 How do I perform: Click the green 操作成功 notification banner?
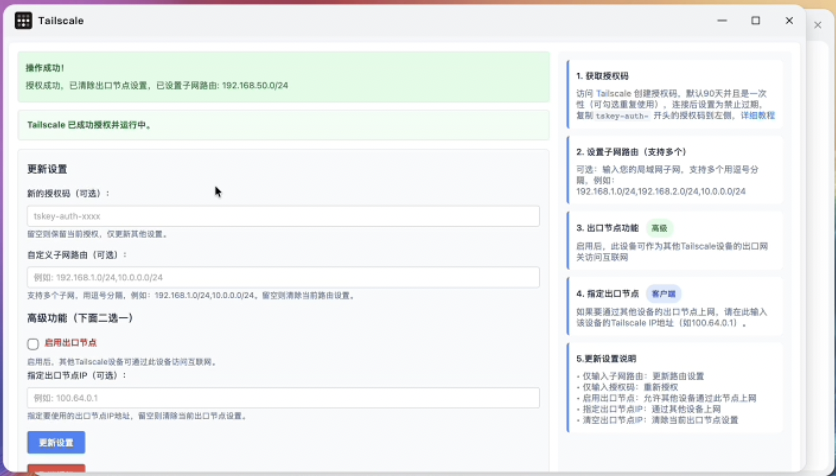click(x=283, y=77)
